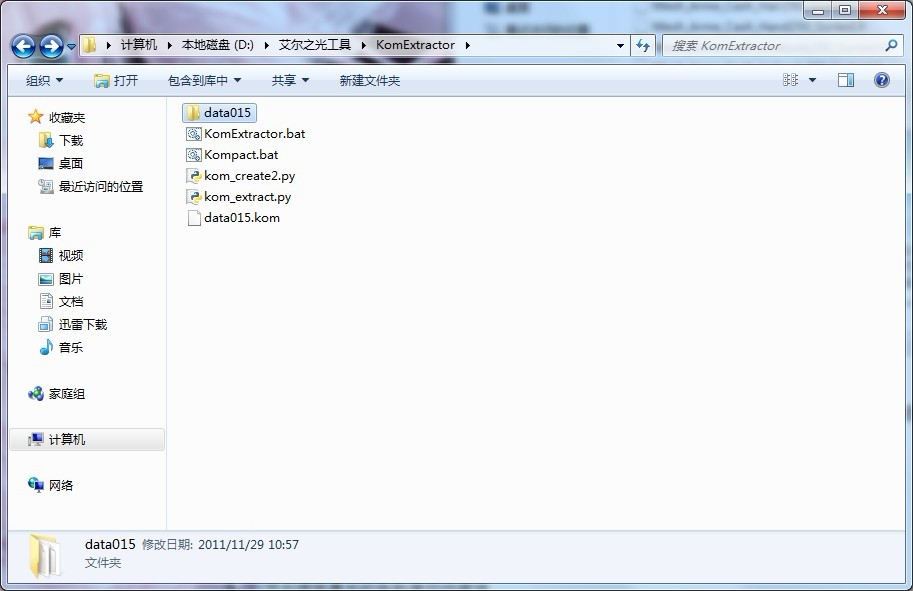Viewport: 913px width, 591px height.
Task: Close the Explorer window
Action: point(882,10)
